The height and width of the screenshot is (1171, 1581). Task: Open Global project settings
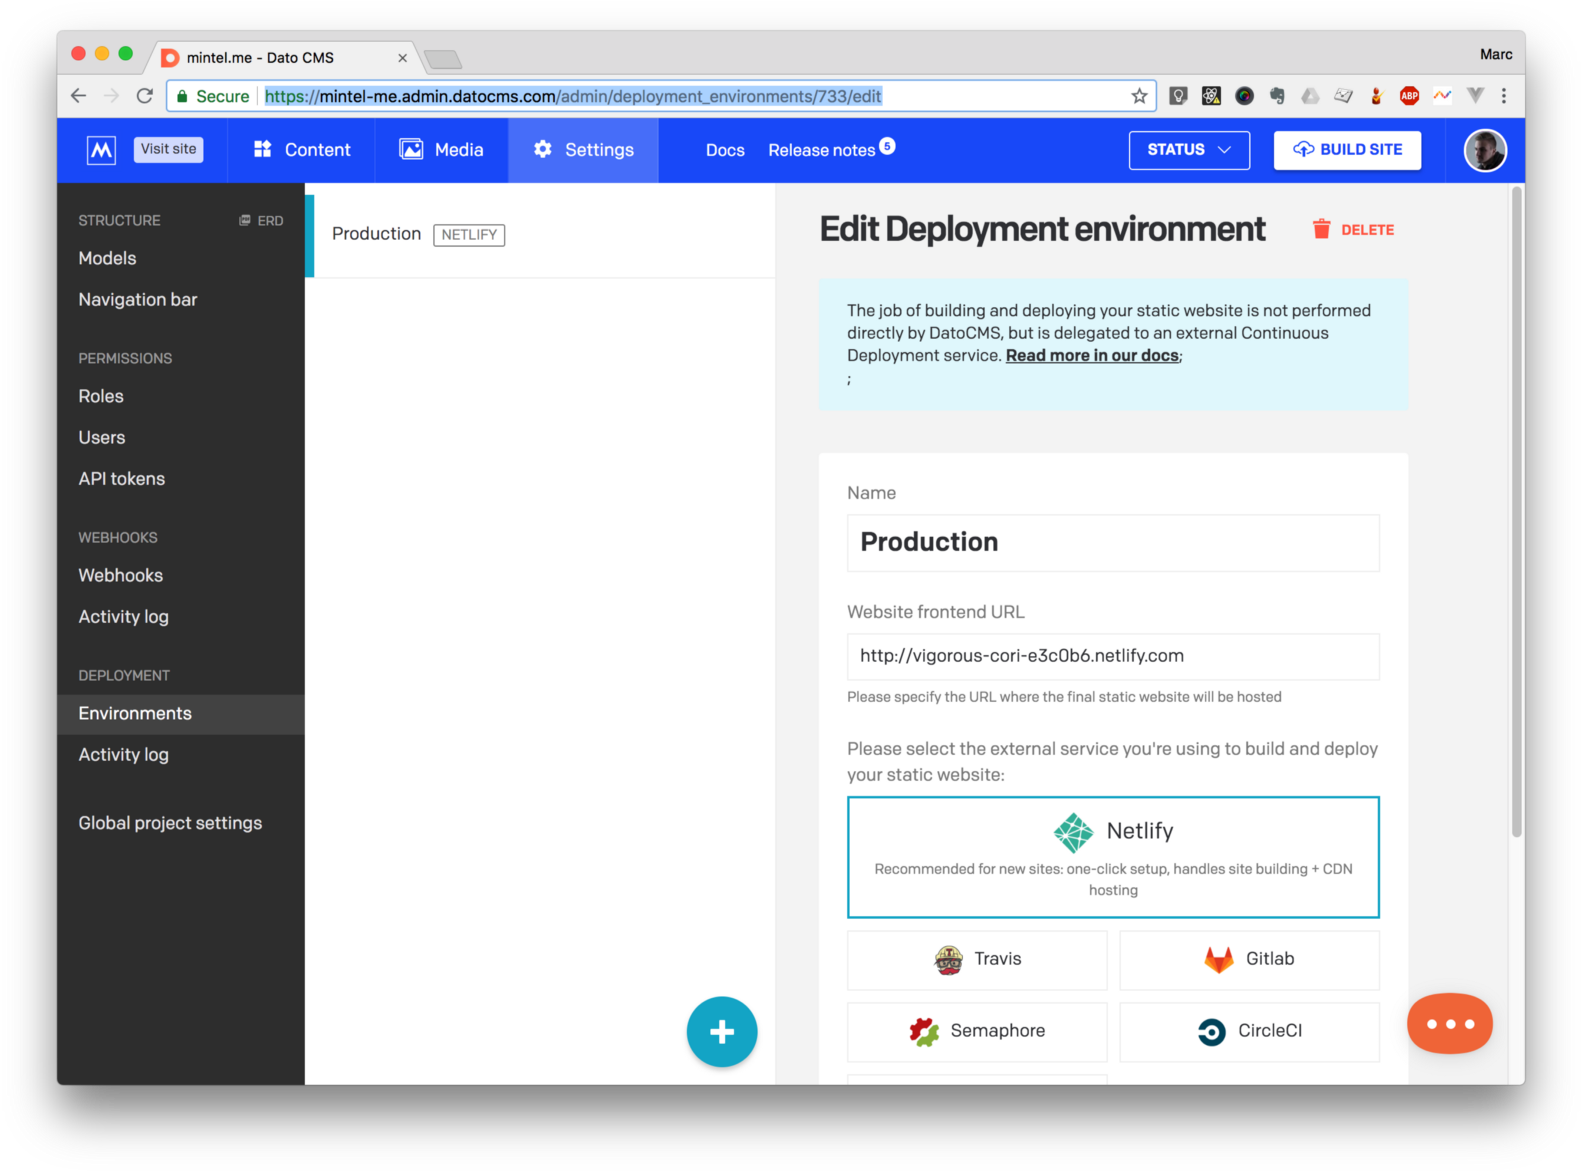point(170,823)
